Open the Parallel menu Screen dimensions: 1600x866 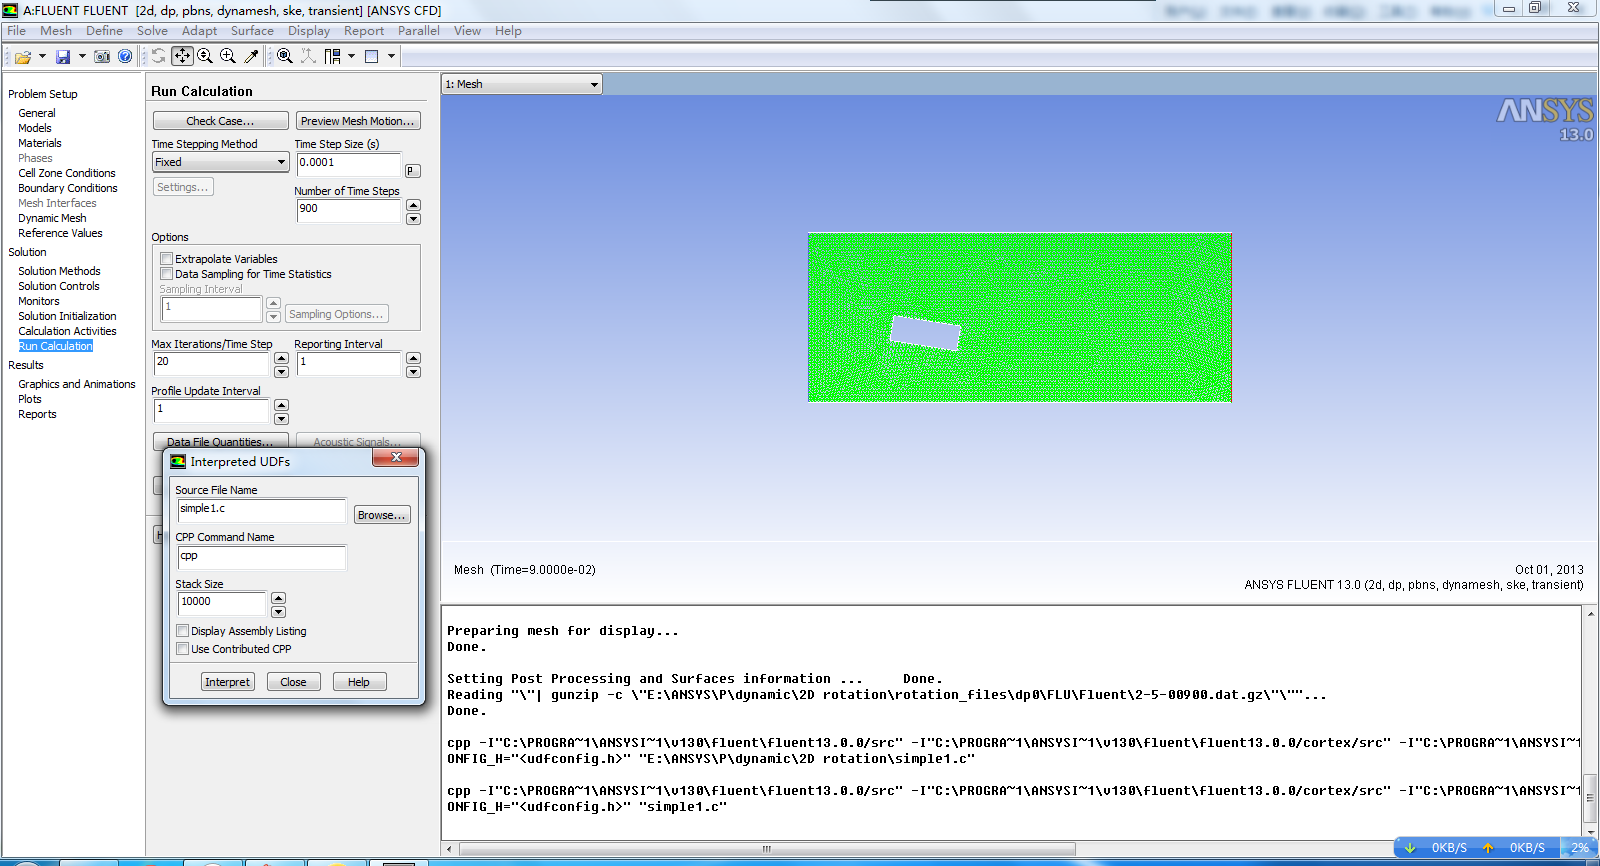point(418,31)
